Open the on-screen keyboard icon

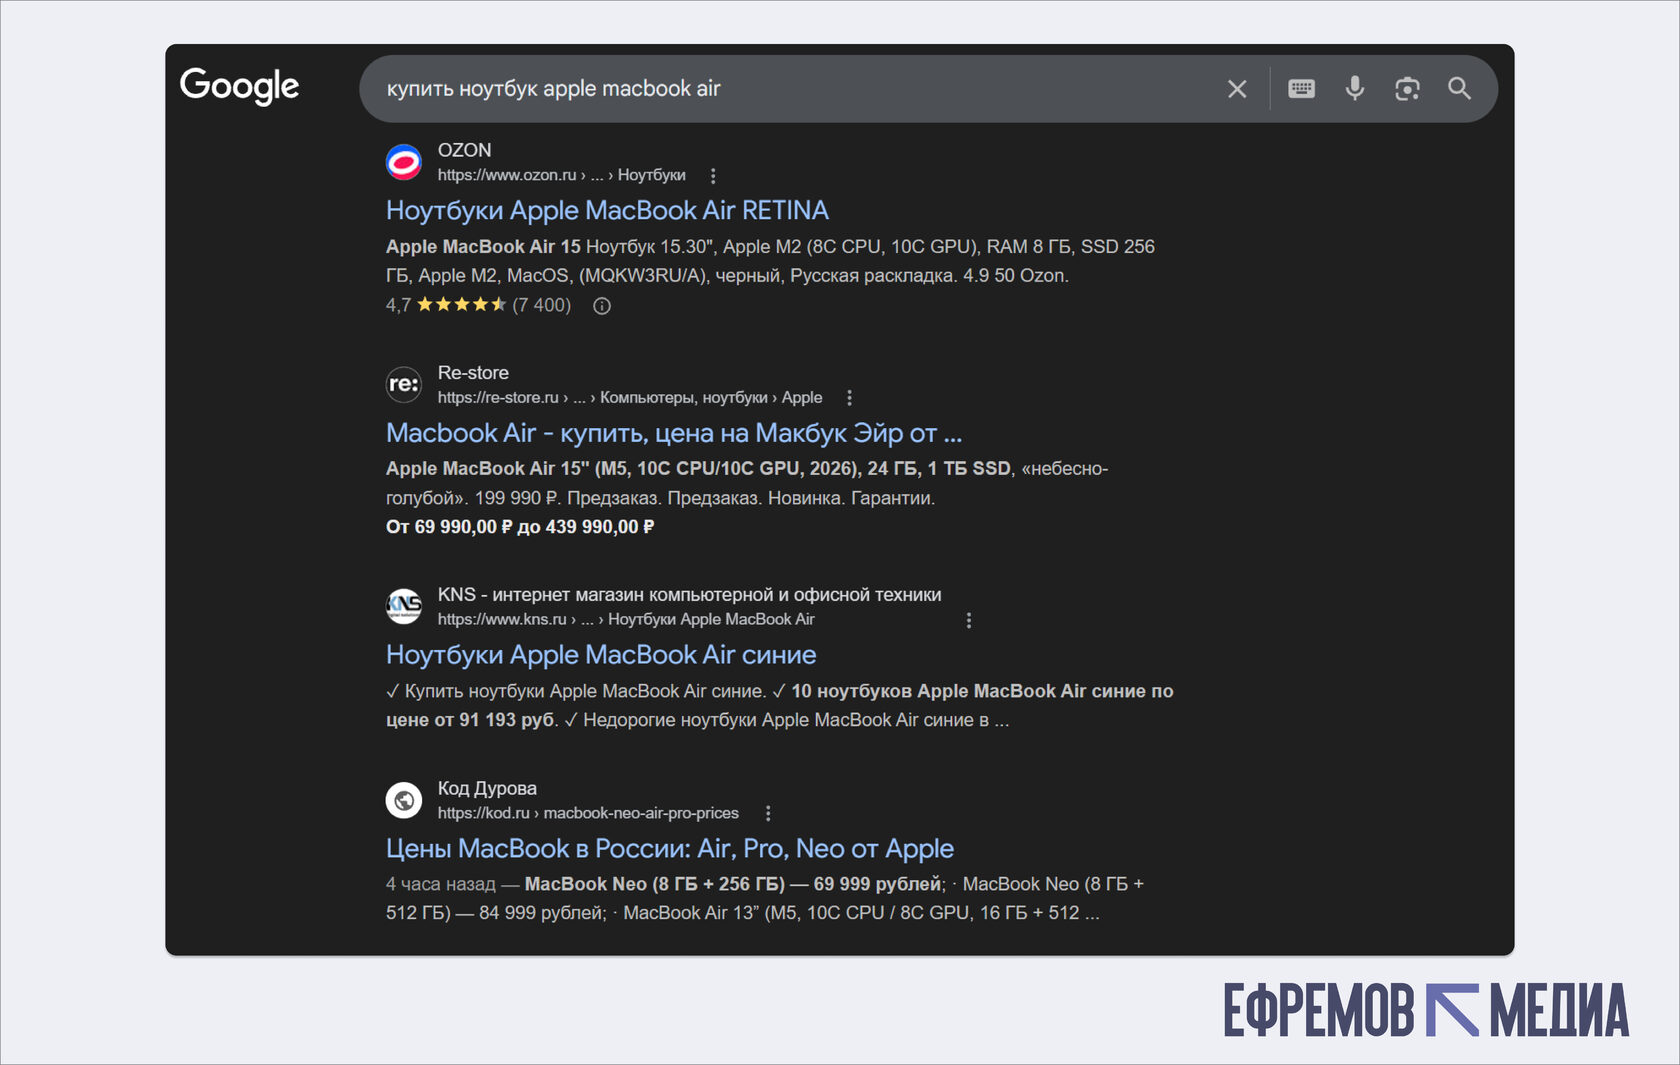coord(1301,89)
